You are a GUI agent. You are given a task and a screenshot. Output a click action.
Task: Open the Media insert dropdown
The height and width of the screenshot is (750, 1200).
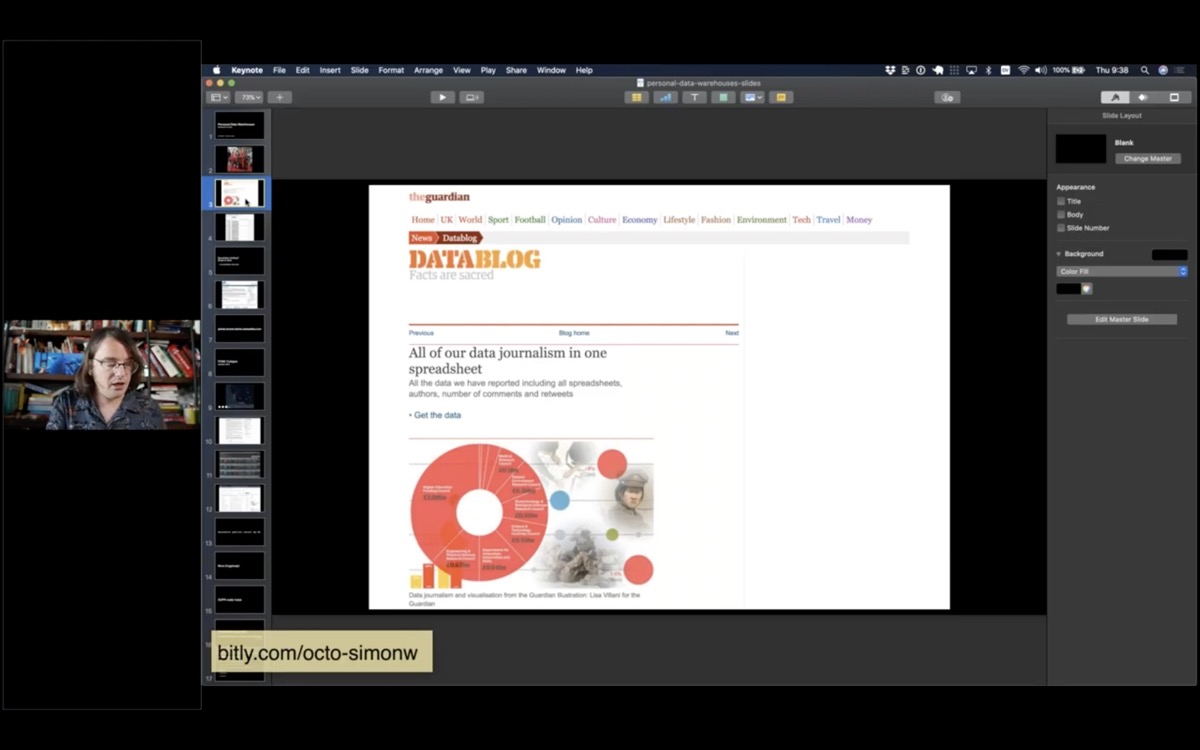[x=753, y=97]
